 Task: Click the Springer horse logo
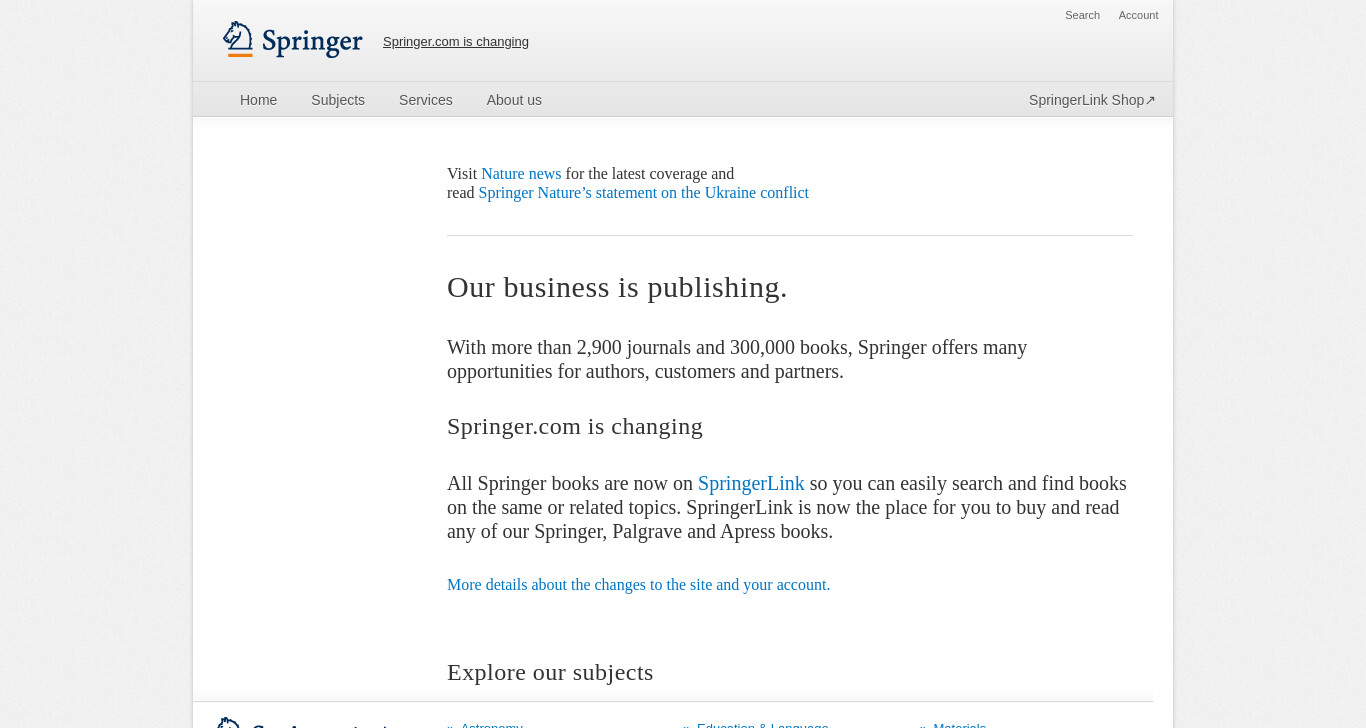292,40
